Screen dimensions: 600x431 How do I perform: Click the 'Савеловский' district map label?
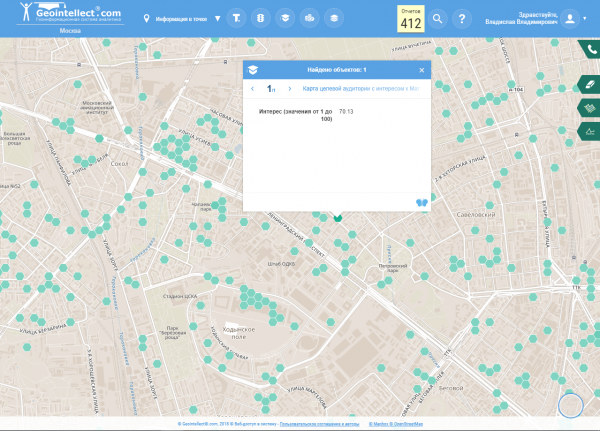tap(476, 214)
